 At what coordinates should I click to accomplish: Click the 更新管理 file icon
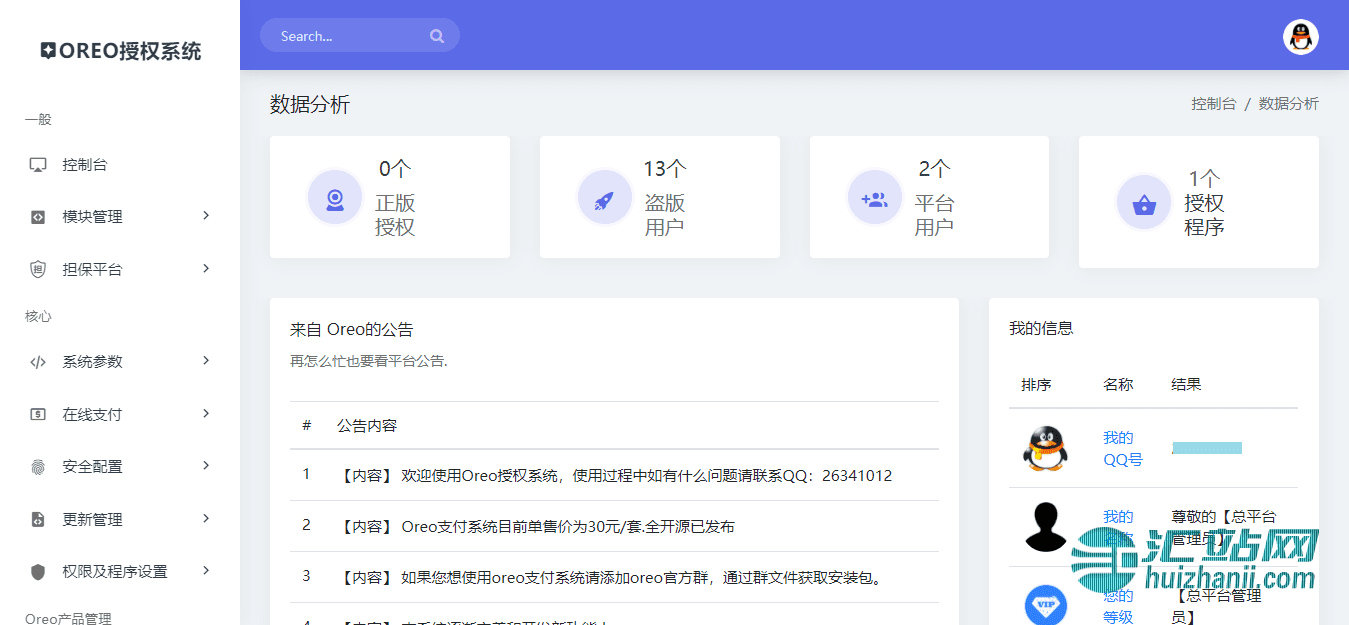(38, 519)
